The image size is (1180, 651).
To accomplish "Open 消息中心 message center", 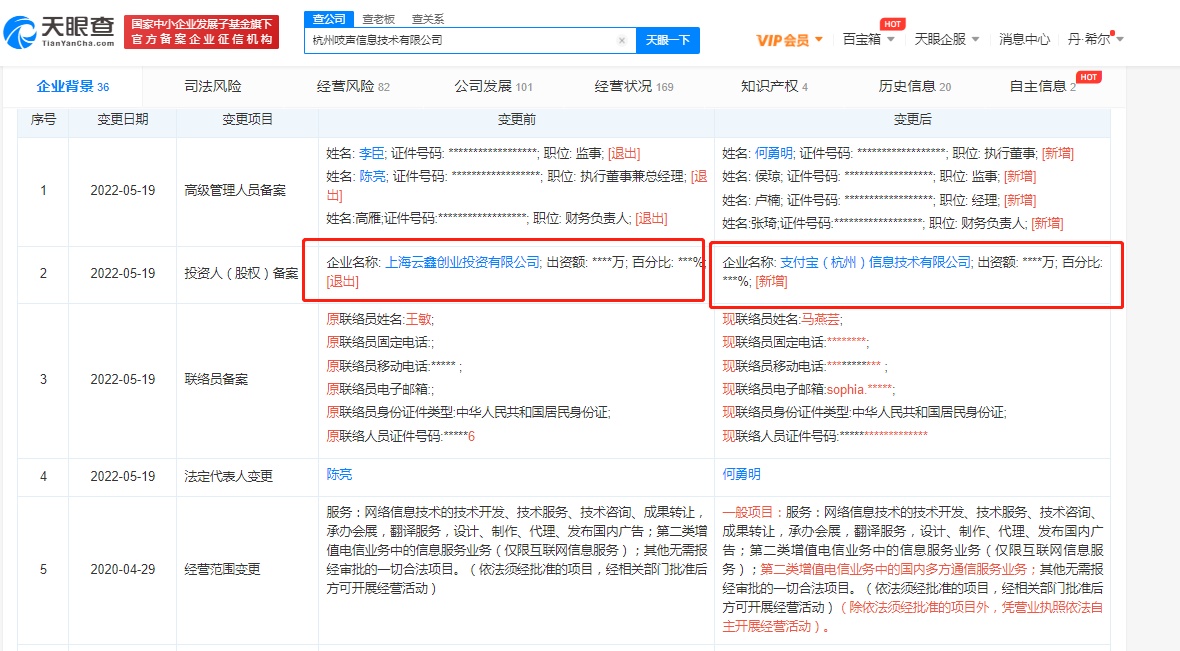I will click(x=1024, y=40).
